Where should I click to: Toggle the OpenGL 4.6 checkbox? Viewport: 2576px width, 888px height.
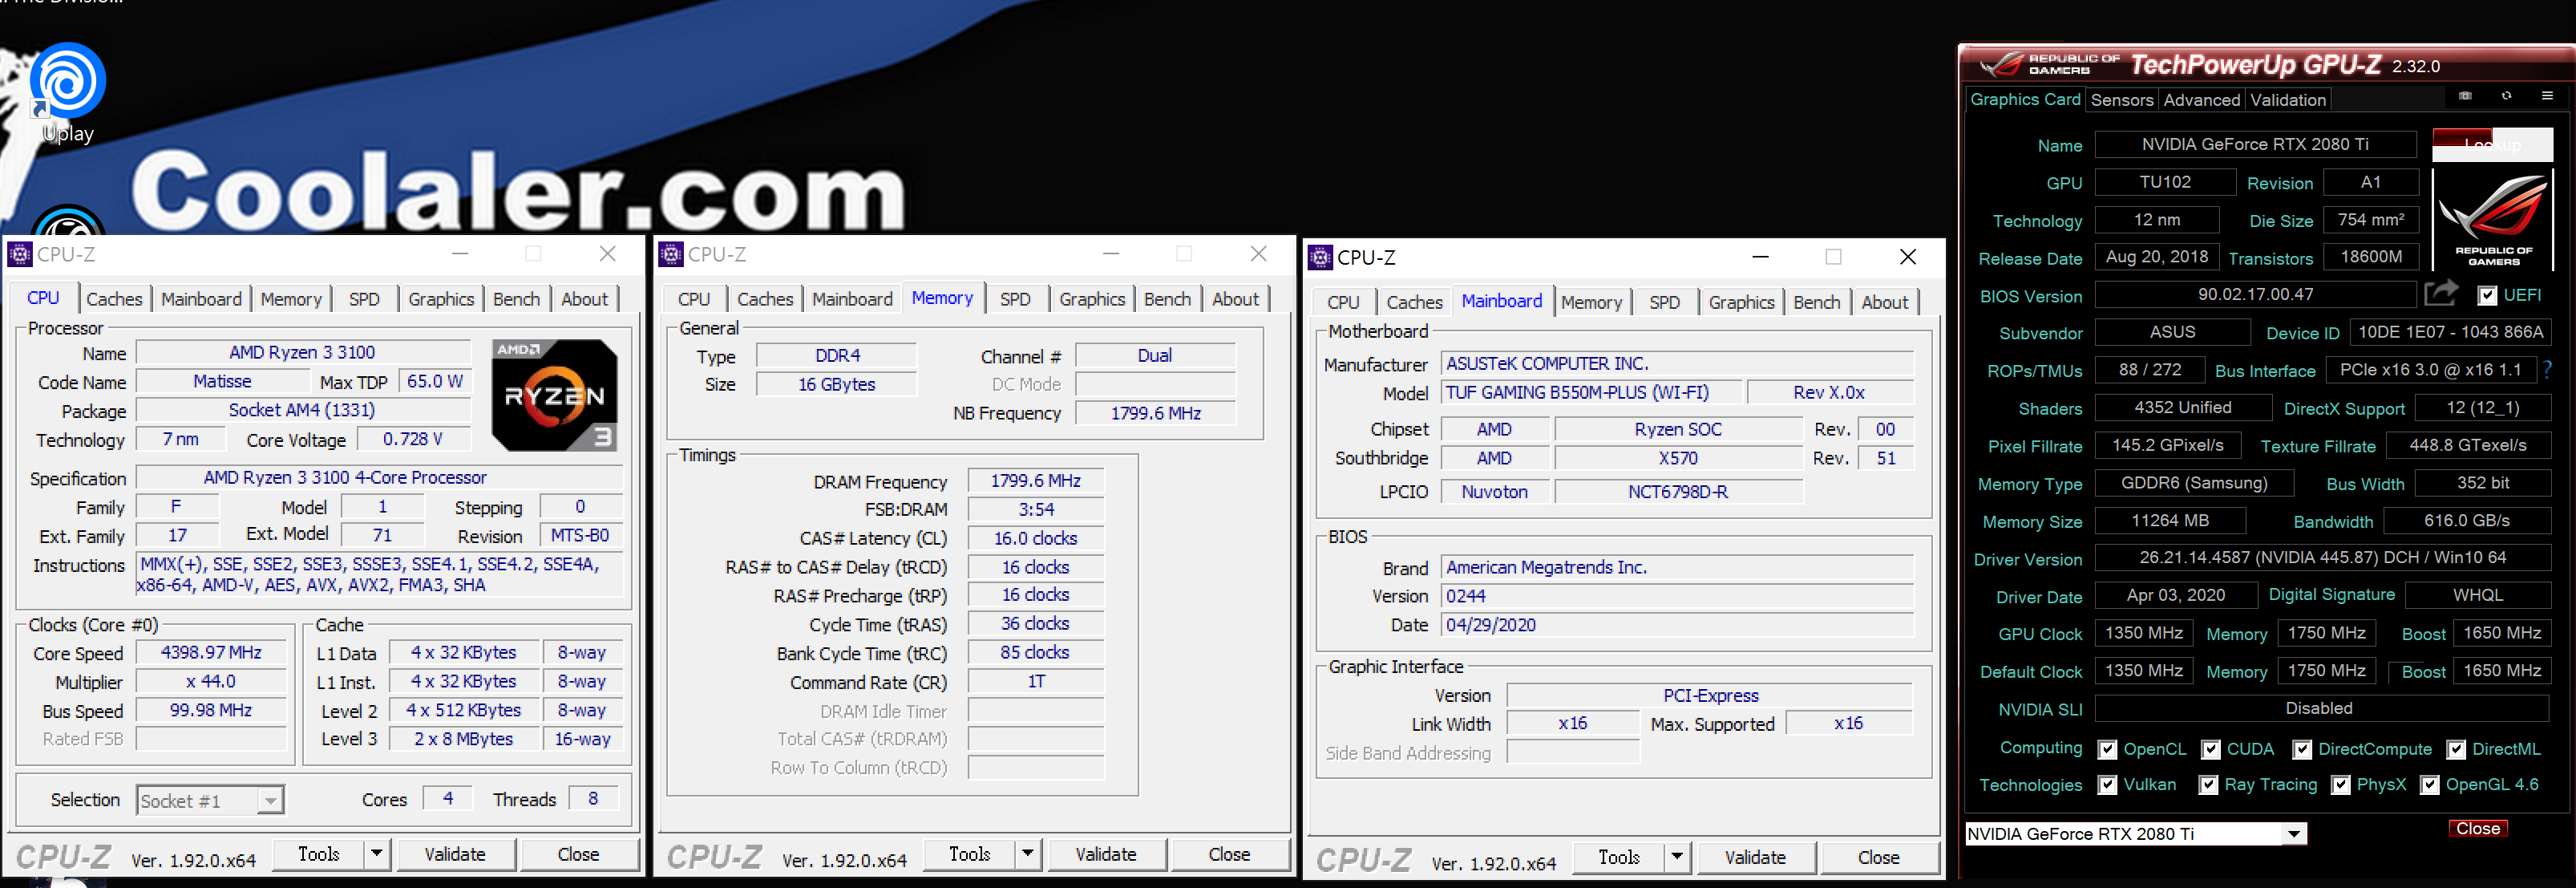tap(2430, 785)
